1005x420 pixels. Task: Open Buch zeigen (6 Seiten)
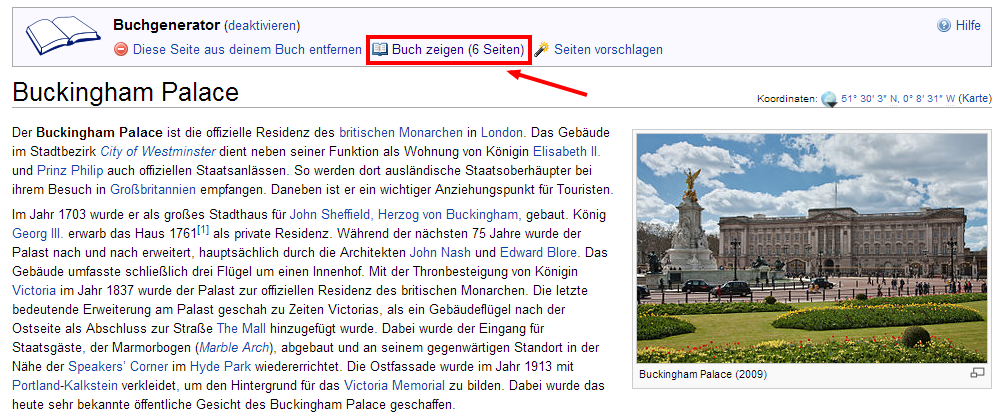pyautogui.click(x=458, y=49)
